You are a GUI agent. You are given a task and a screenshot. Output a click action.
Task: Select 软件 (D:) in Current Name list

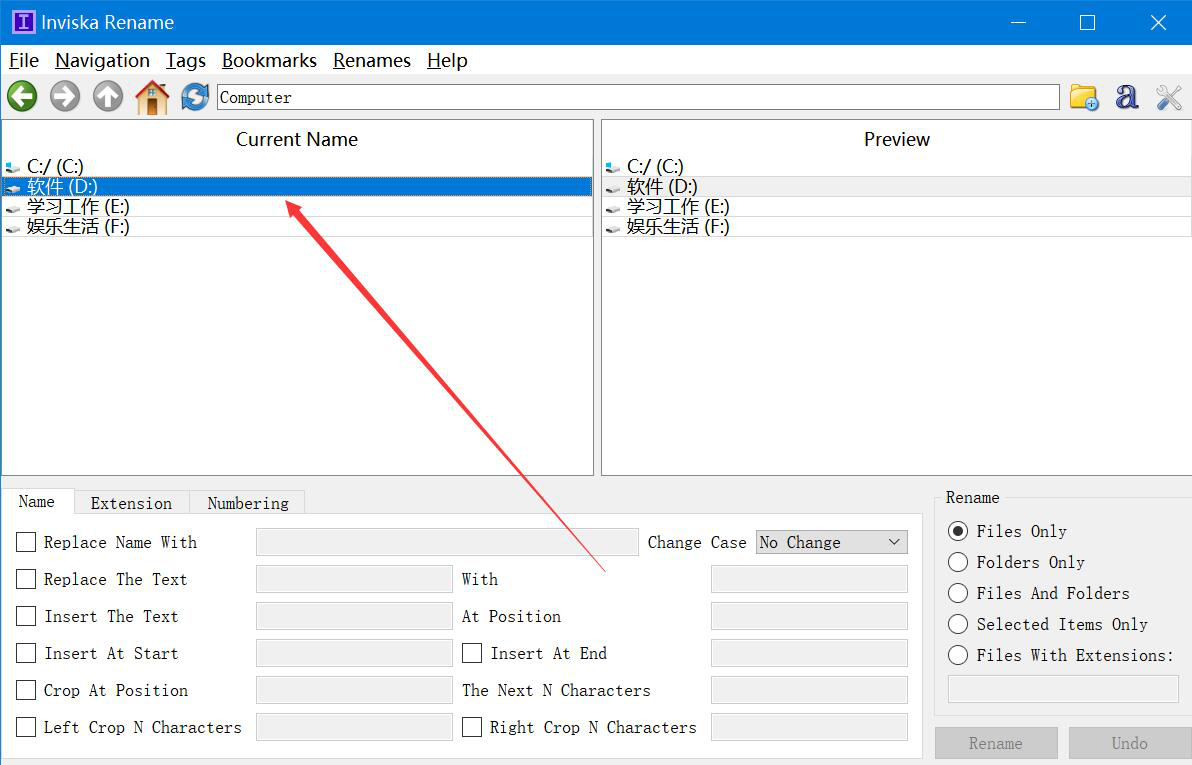tap(297, 186)
